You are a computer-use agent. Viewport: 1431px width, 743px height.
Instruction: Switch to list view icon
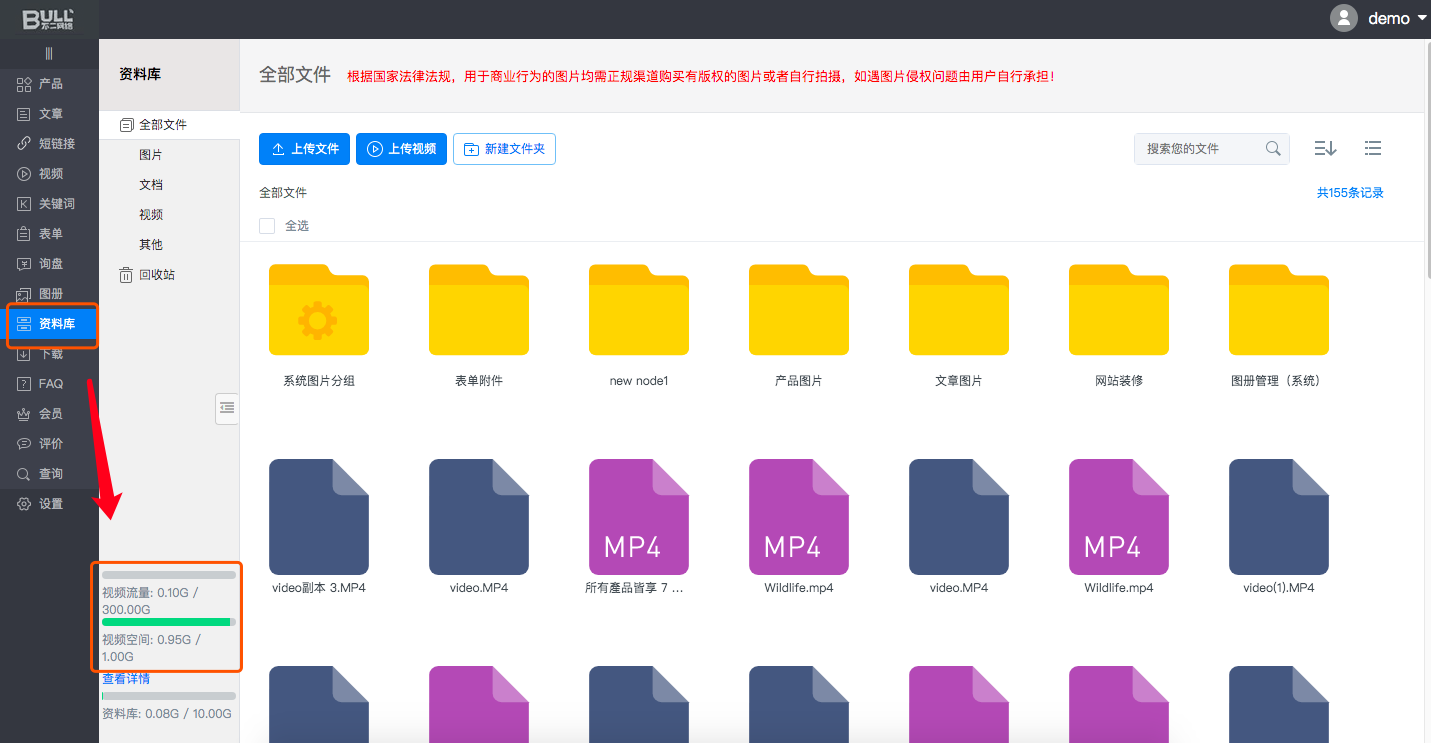click(1373, 148)
